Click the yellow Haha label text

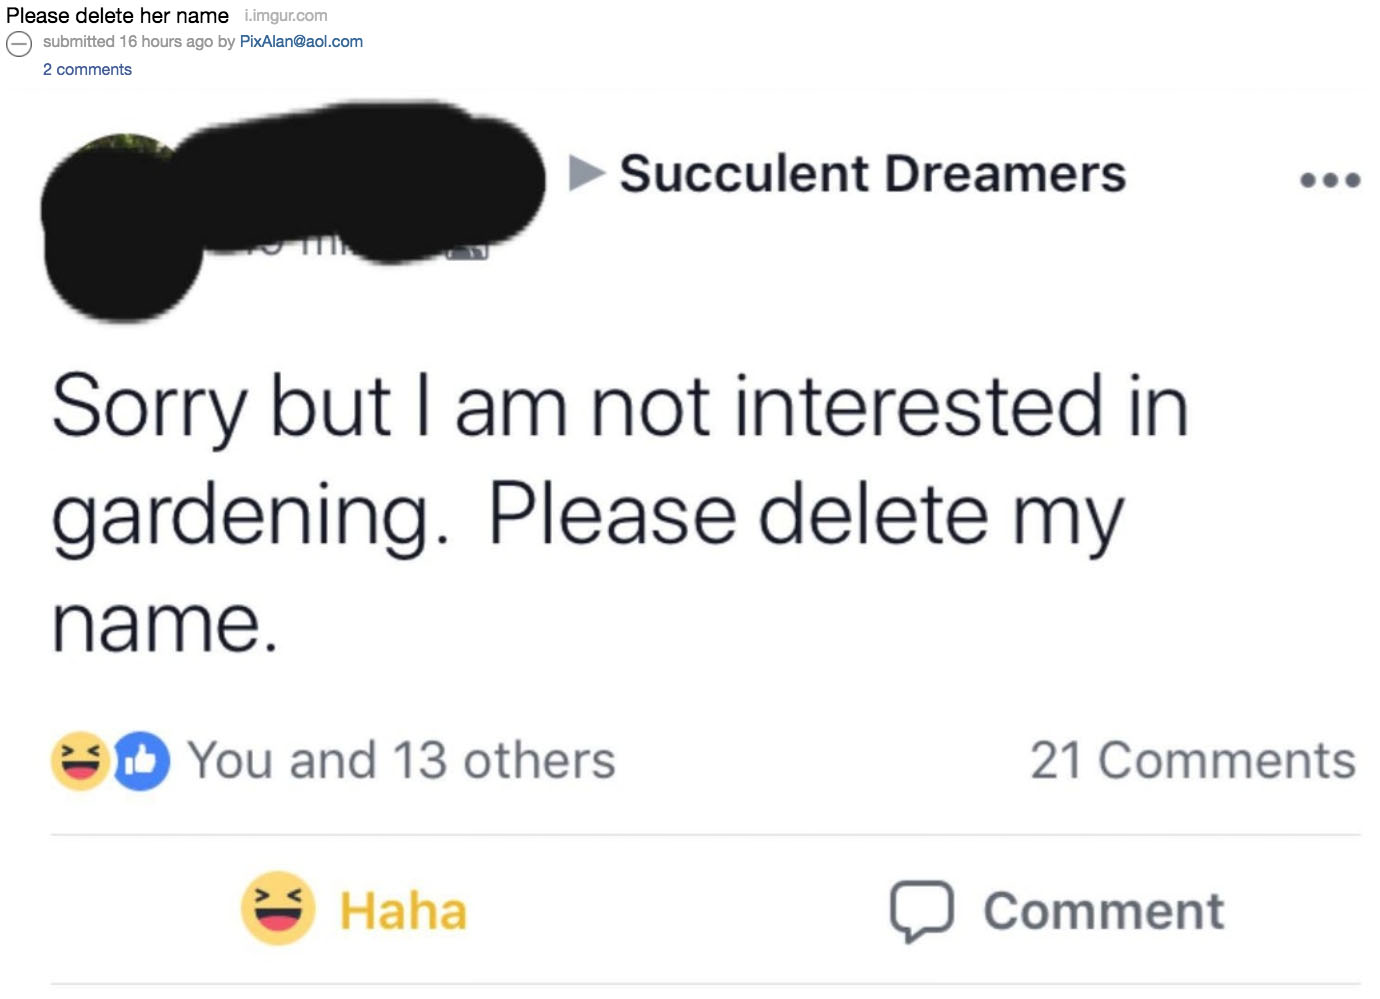[403, 911]
